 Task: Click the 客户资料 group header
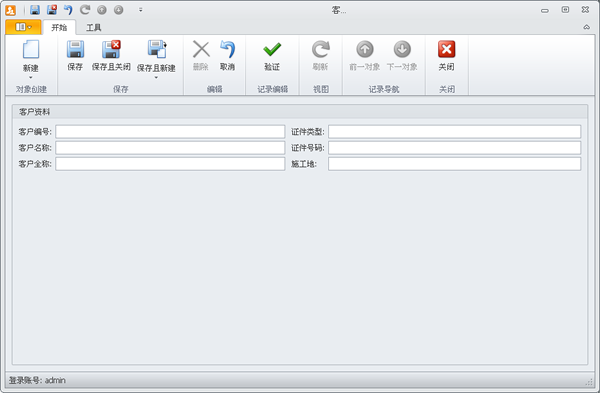(x=300, y=112)
